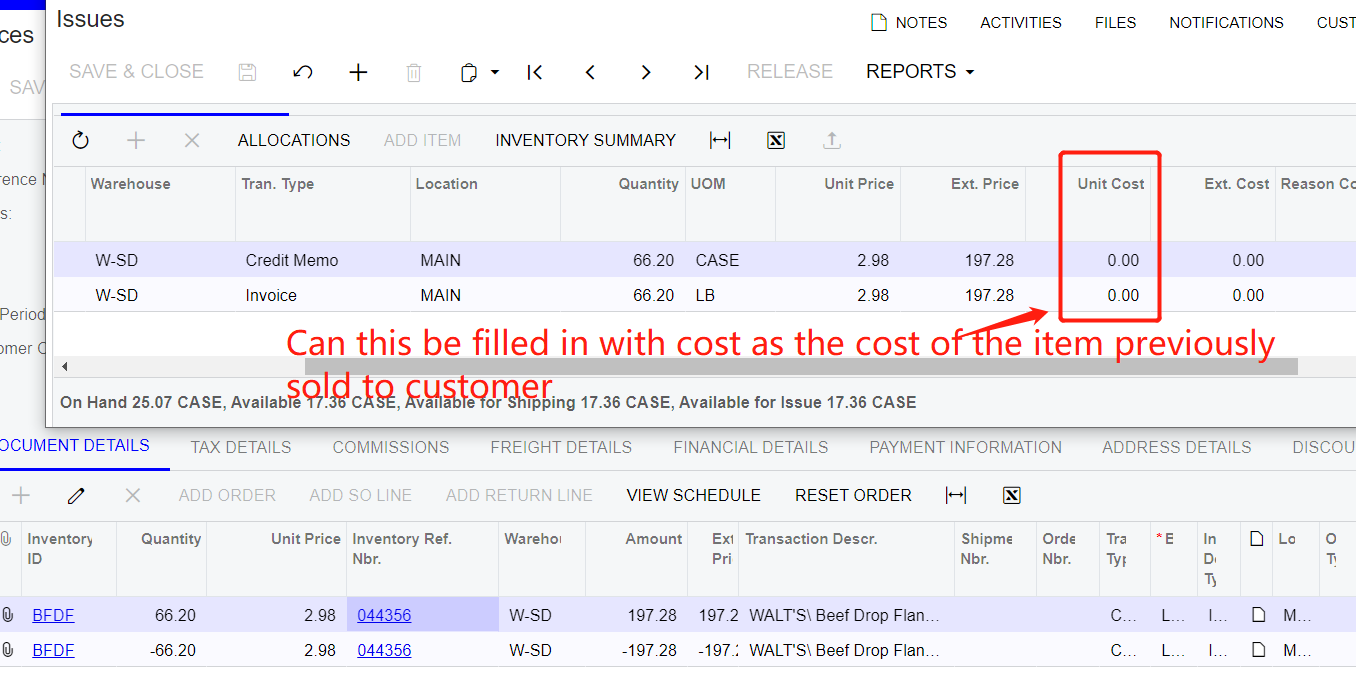Switch to FREIGHT DETAILS tab
The height and width of the screenshot is (676, 1356).
click(561, 447)
